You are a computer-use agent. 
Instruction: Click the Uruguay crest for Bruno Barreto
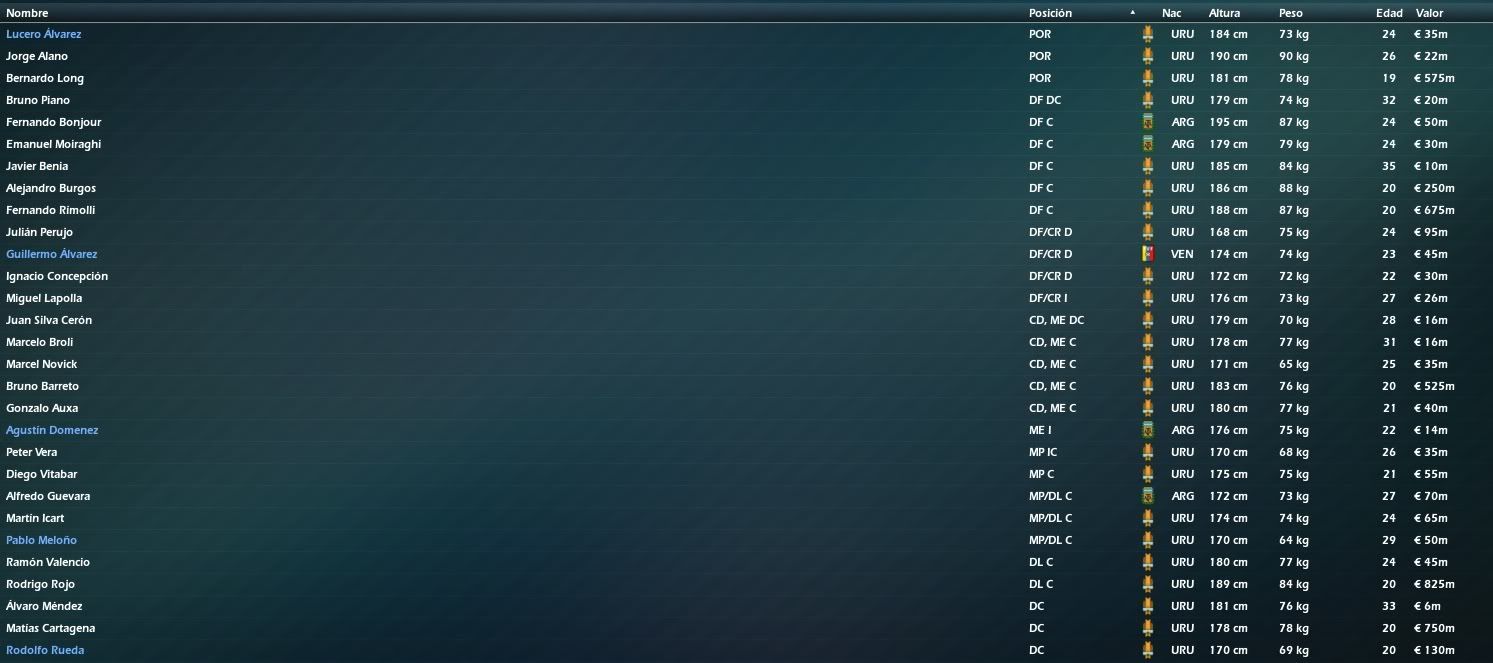pos(1148,386)
